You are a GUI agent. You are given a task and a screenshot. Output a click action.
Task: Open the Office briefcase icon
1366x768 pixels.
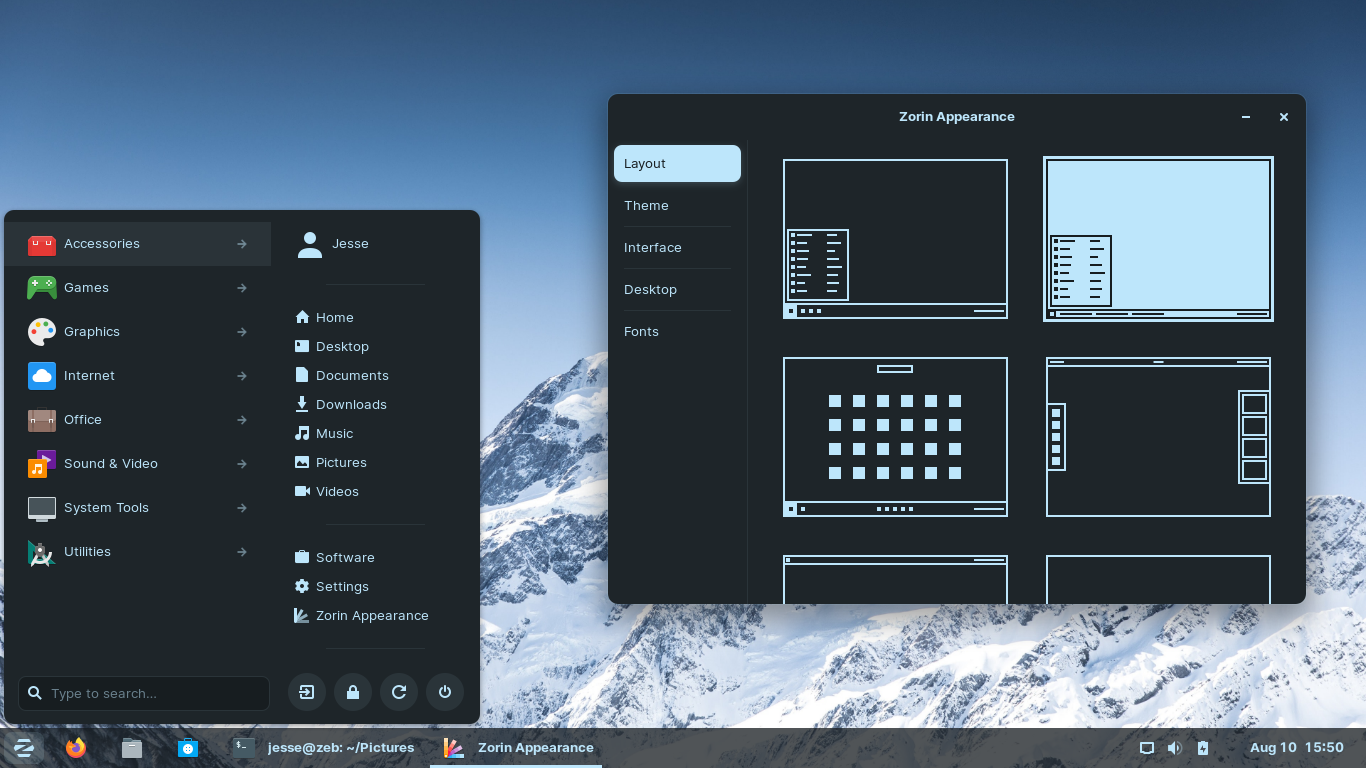[41, 420]
